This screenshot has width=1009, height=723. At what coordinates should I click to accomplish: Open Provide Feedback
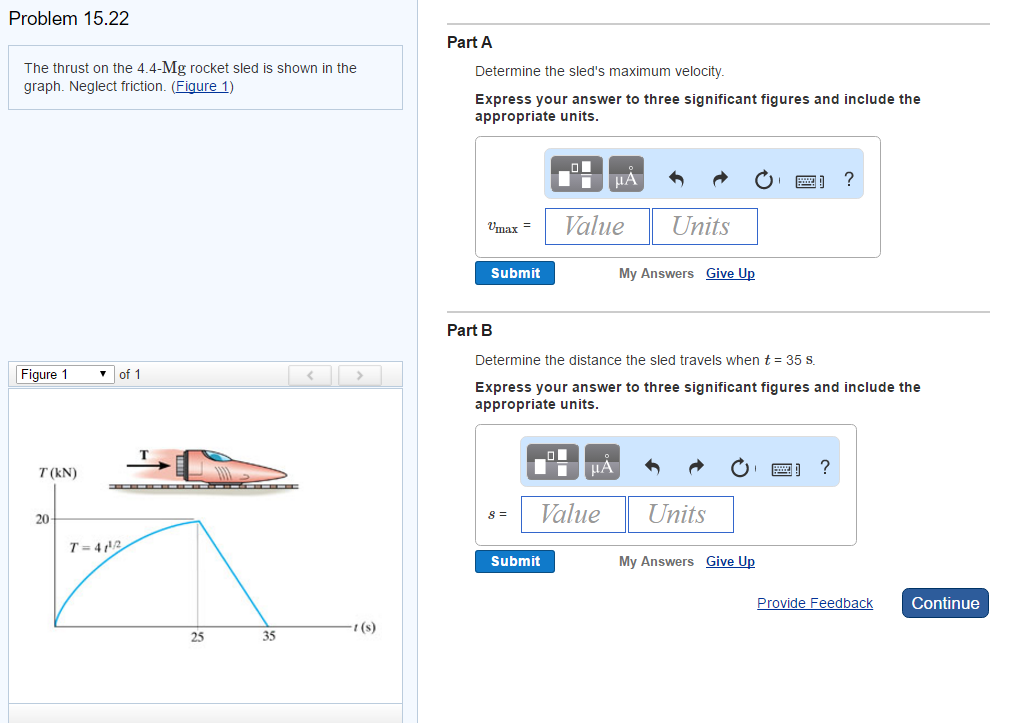tap(814, 603)
